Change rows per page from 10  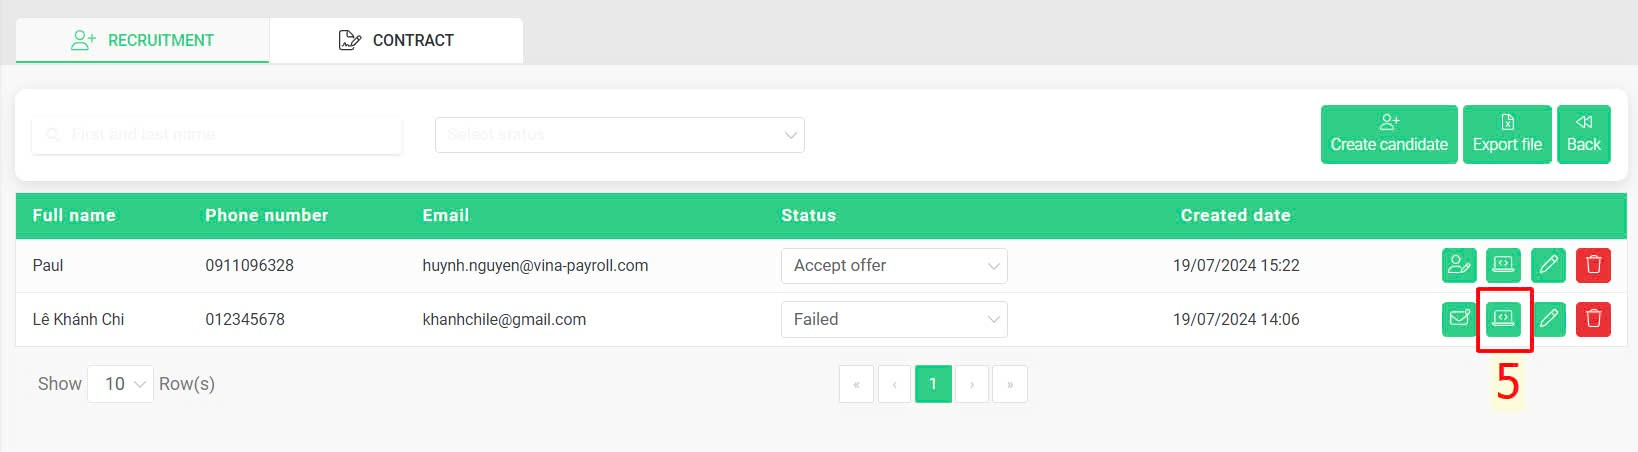(x=120, y=384)
